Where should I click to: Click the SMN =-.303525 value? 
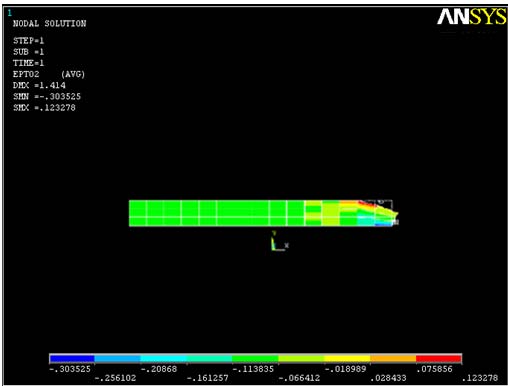click(47, 97)
